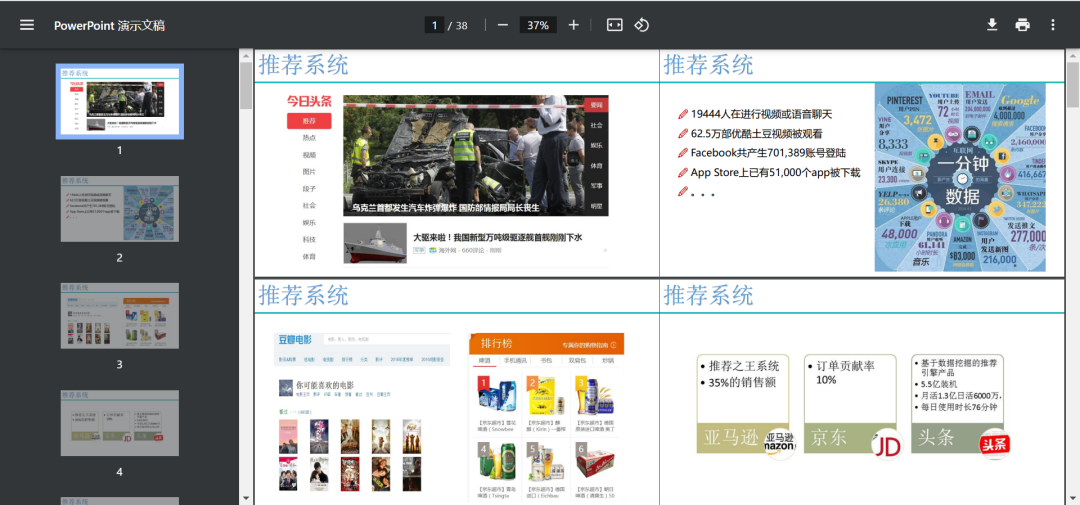
Task: Select the page 2 thumbnail
Action: (119, 209)
